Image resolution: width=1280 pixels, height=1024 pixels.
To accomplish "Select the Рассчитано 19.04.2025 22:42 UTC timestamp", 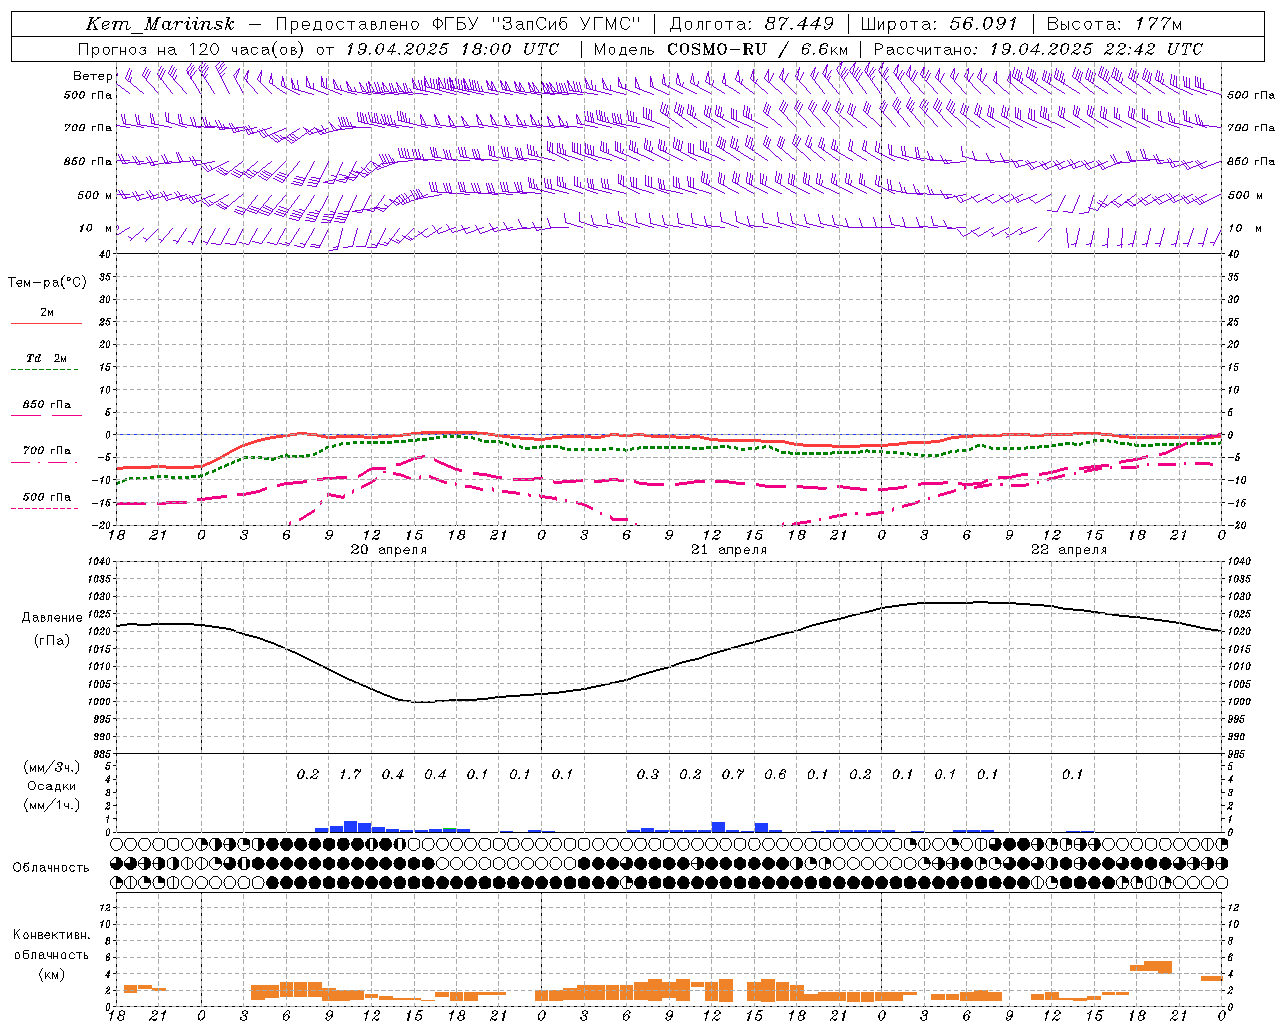I will pyautogui.click(x=1038, y=49).
